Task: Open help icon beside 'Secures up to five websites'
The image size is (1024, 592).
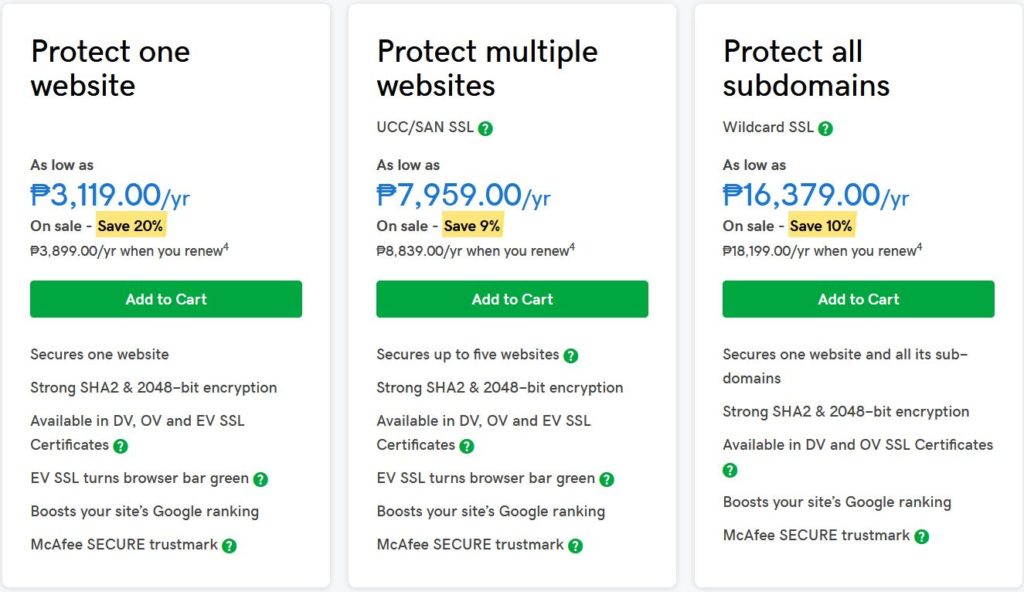Action: point(571,355)
